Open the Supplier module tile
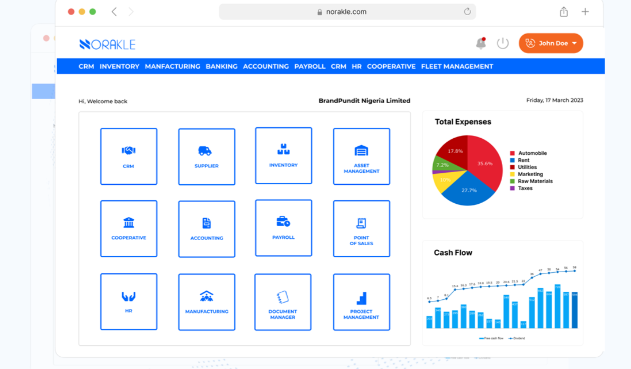The width and height of the screenshot is (631, 369). click(206, 157)
